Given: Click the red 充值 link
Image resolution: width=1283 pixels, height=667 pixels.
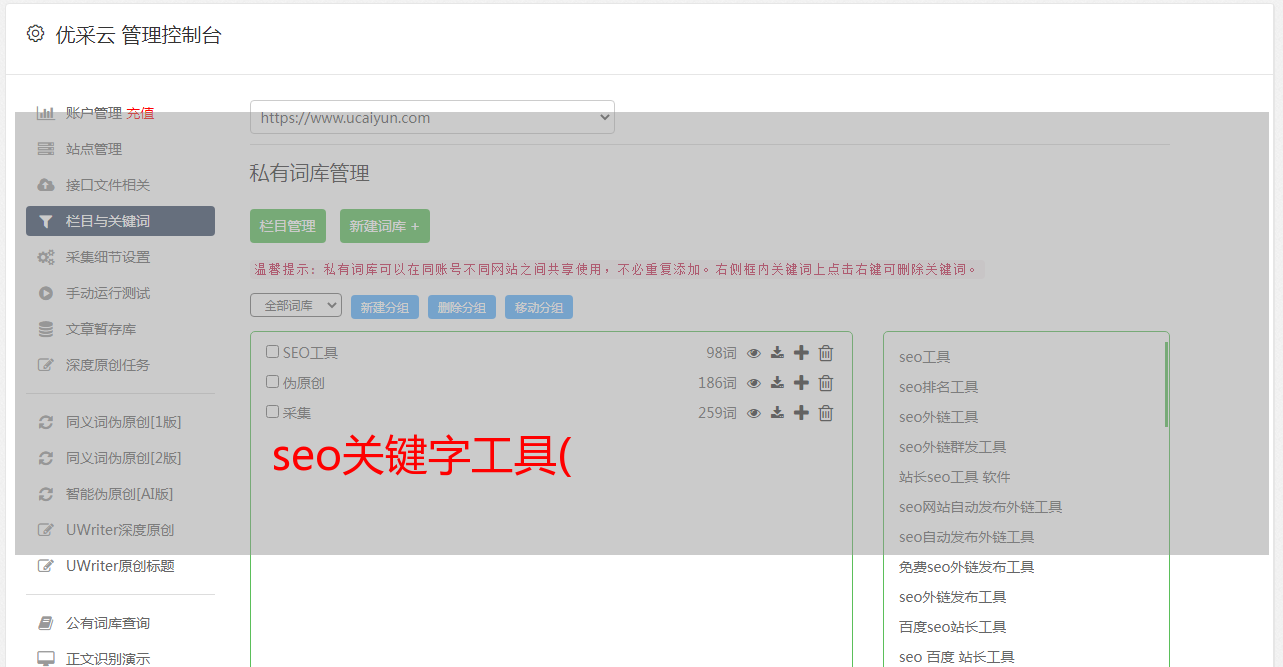Looking at the screenshot, I should [x=140, y=113].
